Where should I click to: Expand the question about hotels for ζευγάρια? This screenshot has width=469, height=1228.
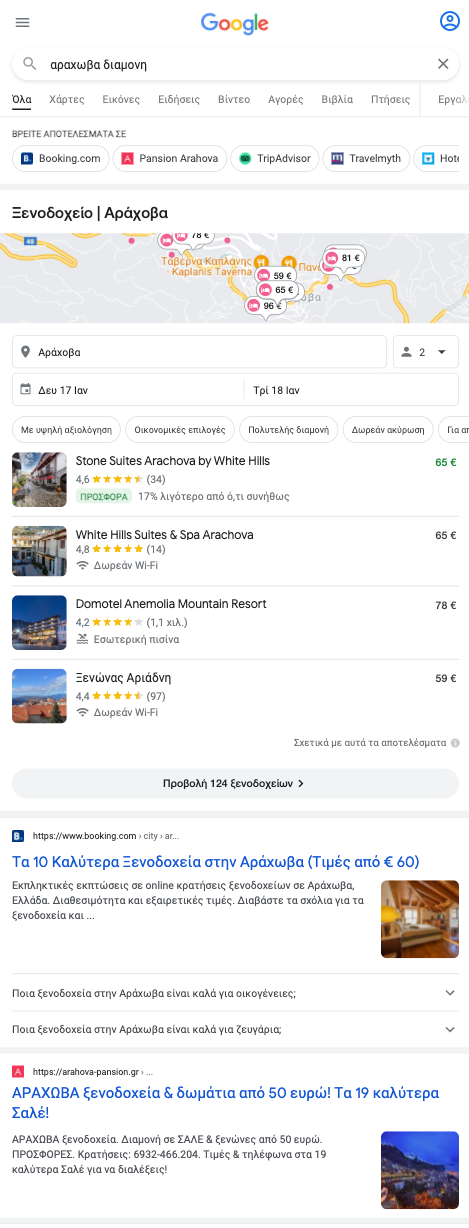[234, 1029]
